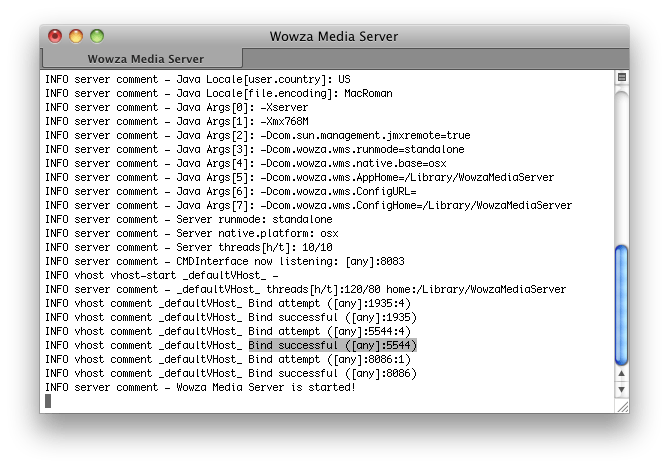Click the scrollbar down arrow
This screenshot has width=669, height=468.
click(x=622, y=390)
